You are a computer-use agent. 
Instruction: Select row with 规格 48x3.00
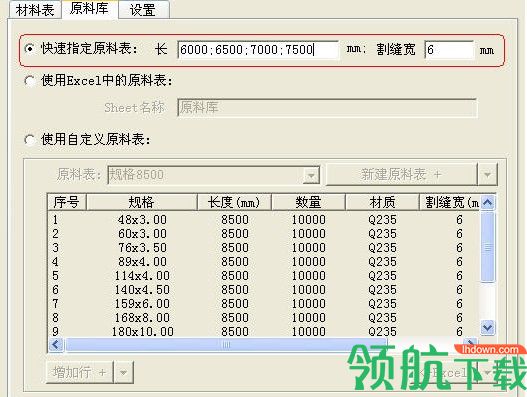[x=264, y=220]
